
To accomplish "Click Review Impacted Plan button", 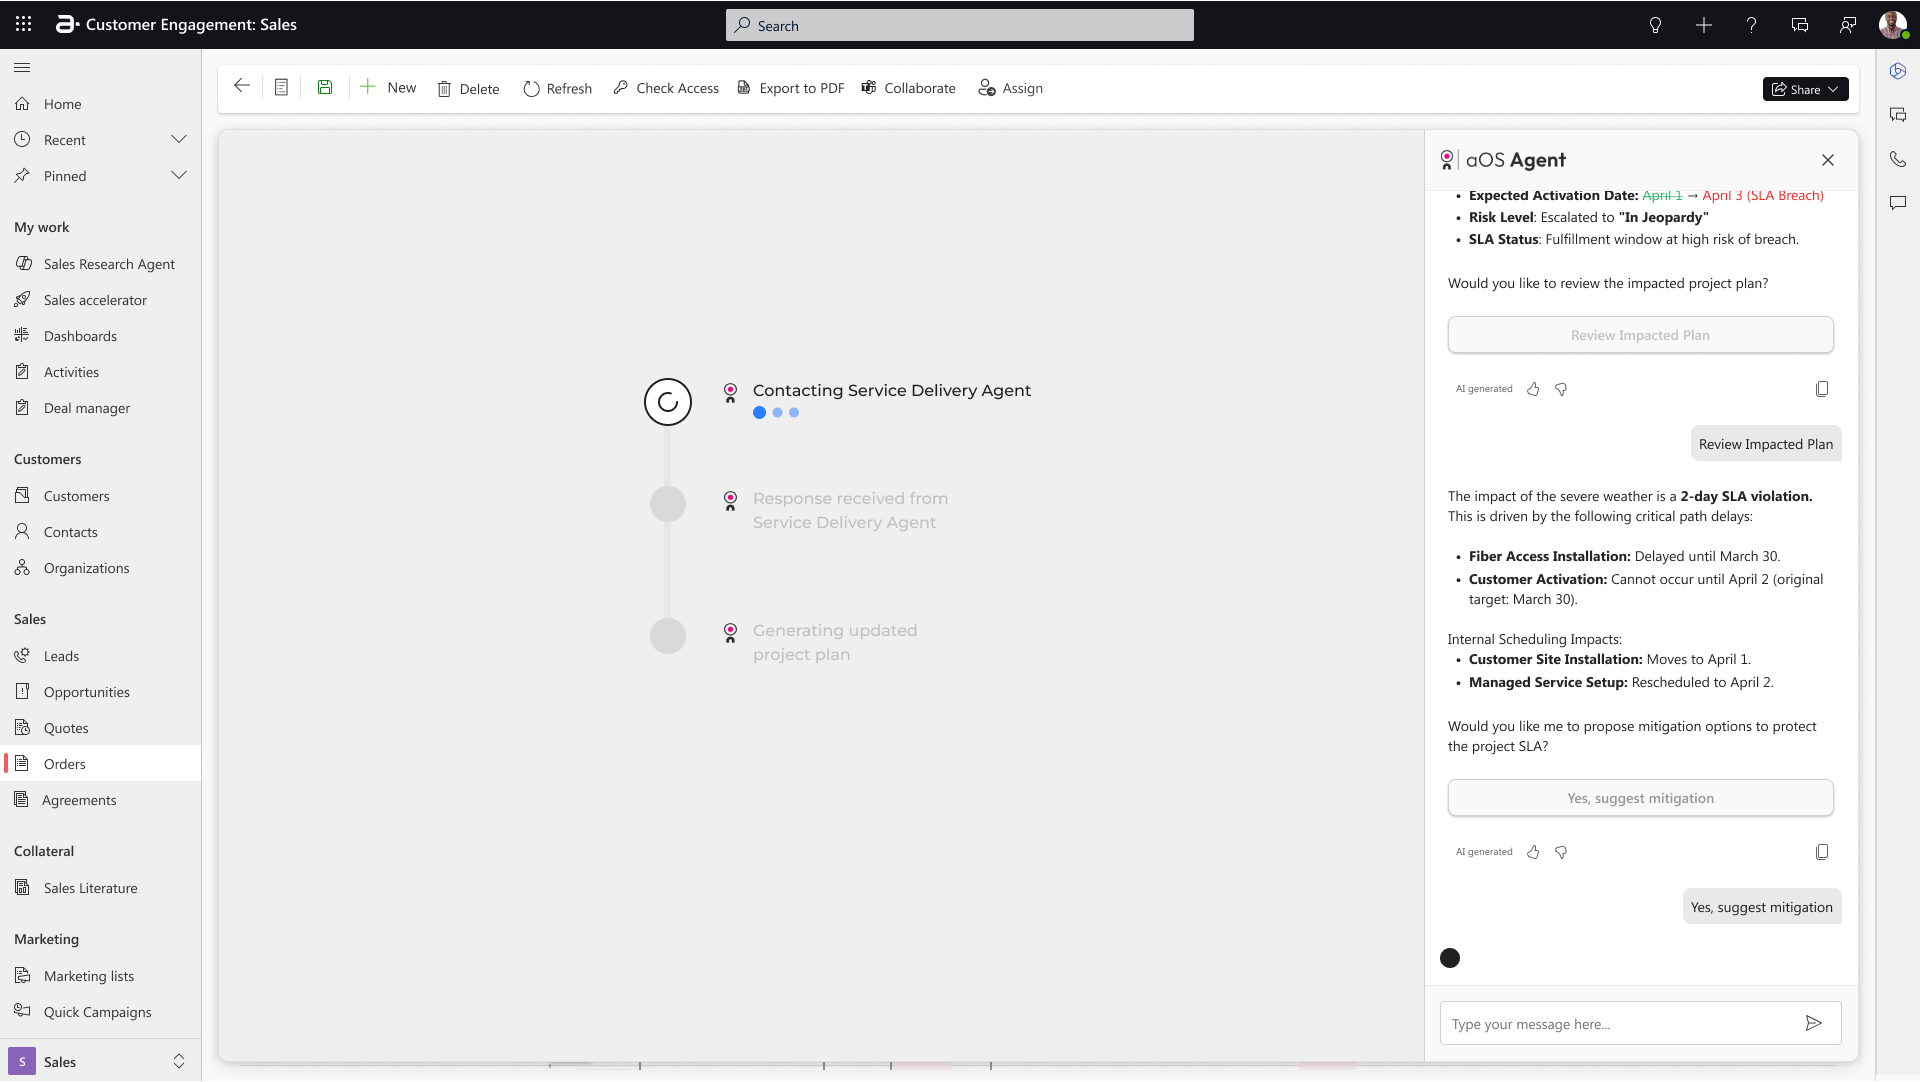I will click(1640, 335).
